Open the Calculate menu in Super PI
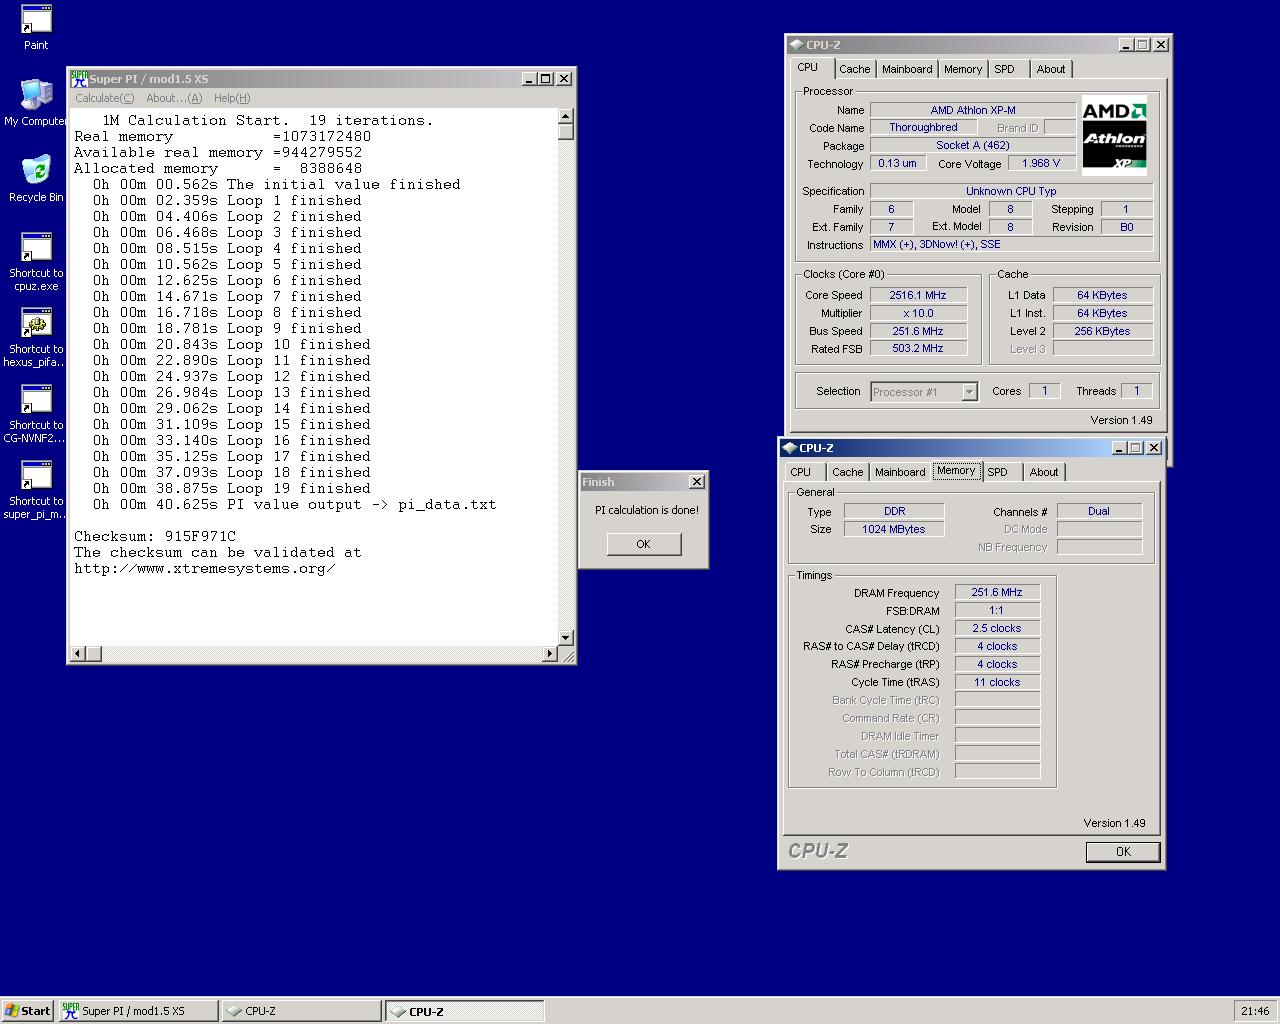The image size is (1280, 1024). point(104,98)
